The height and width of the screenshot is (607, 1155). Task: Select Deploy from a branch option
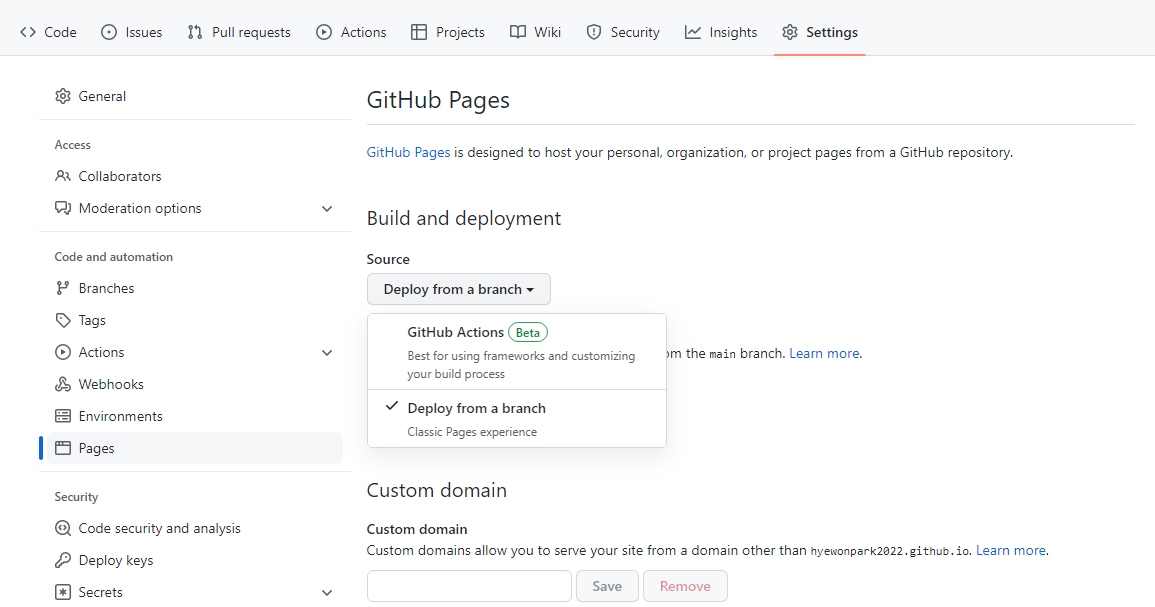pyautogui.click(x=516, y=418)
